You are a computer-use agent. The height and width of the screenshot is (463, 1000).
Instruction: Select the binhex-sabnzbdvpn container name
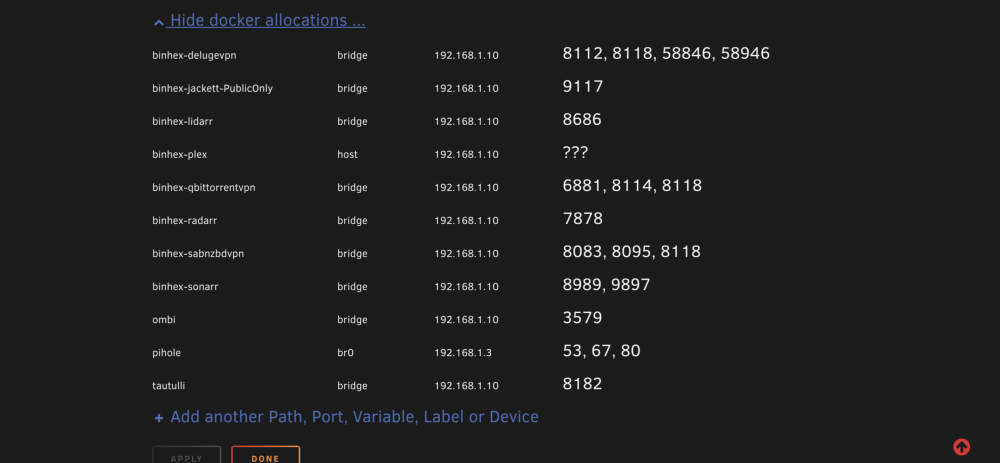click(x=198, y=254)
